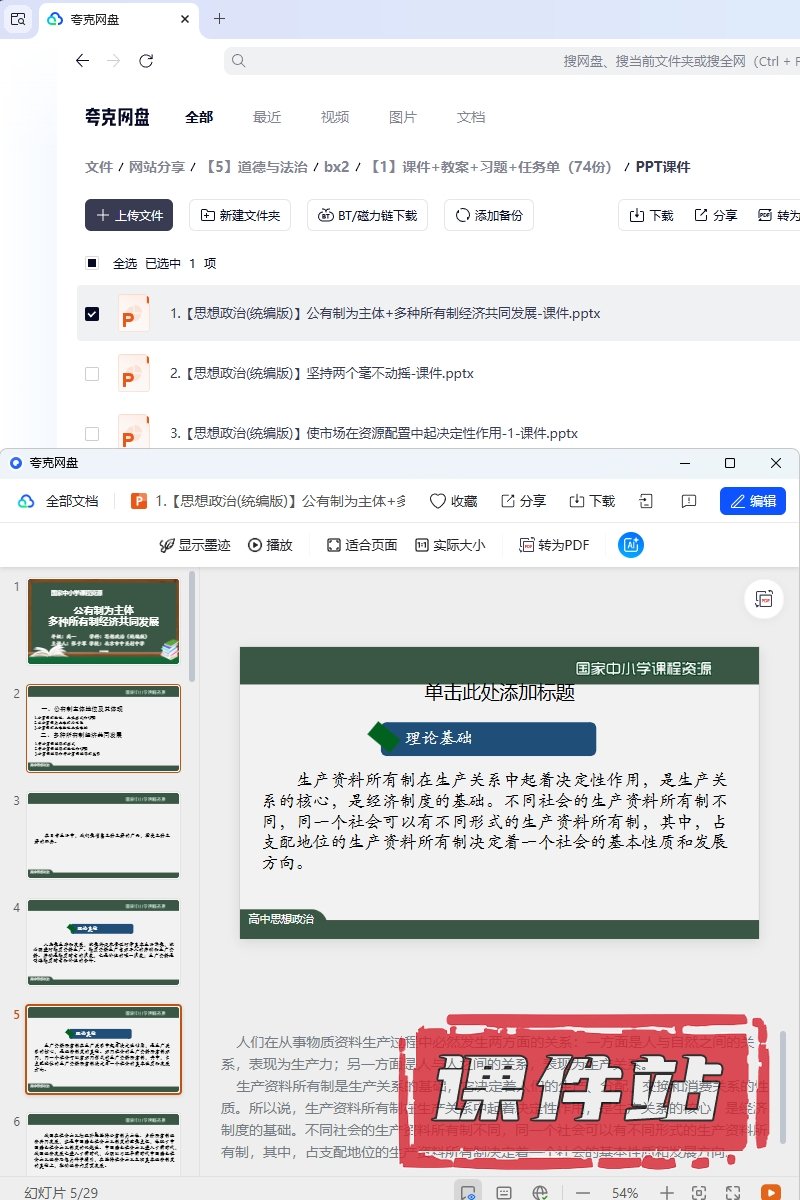Click the AI assistant icon in viewer toolbar
800x1200 pixels.
click(x=631, y=545)
